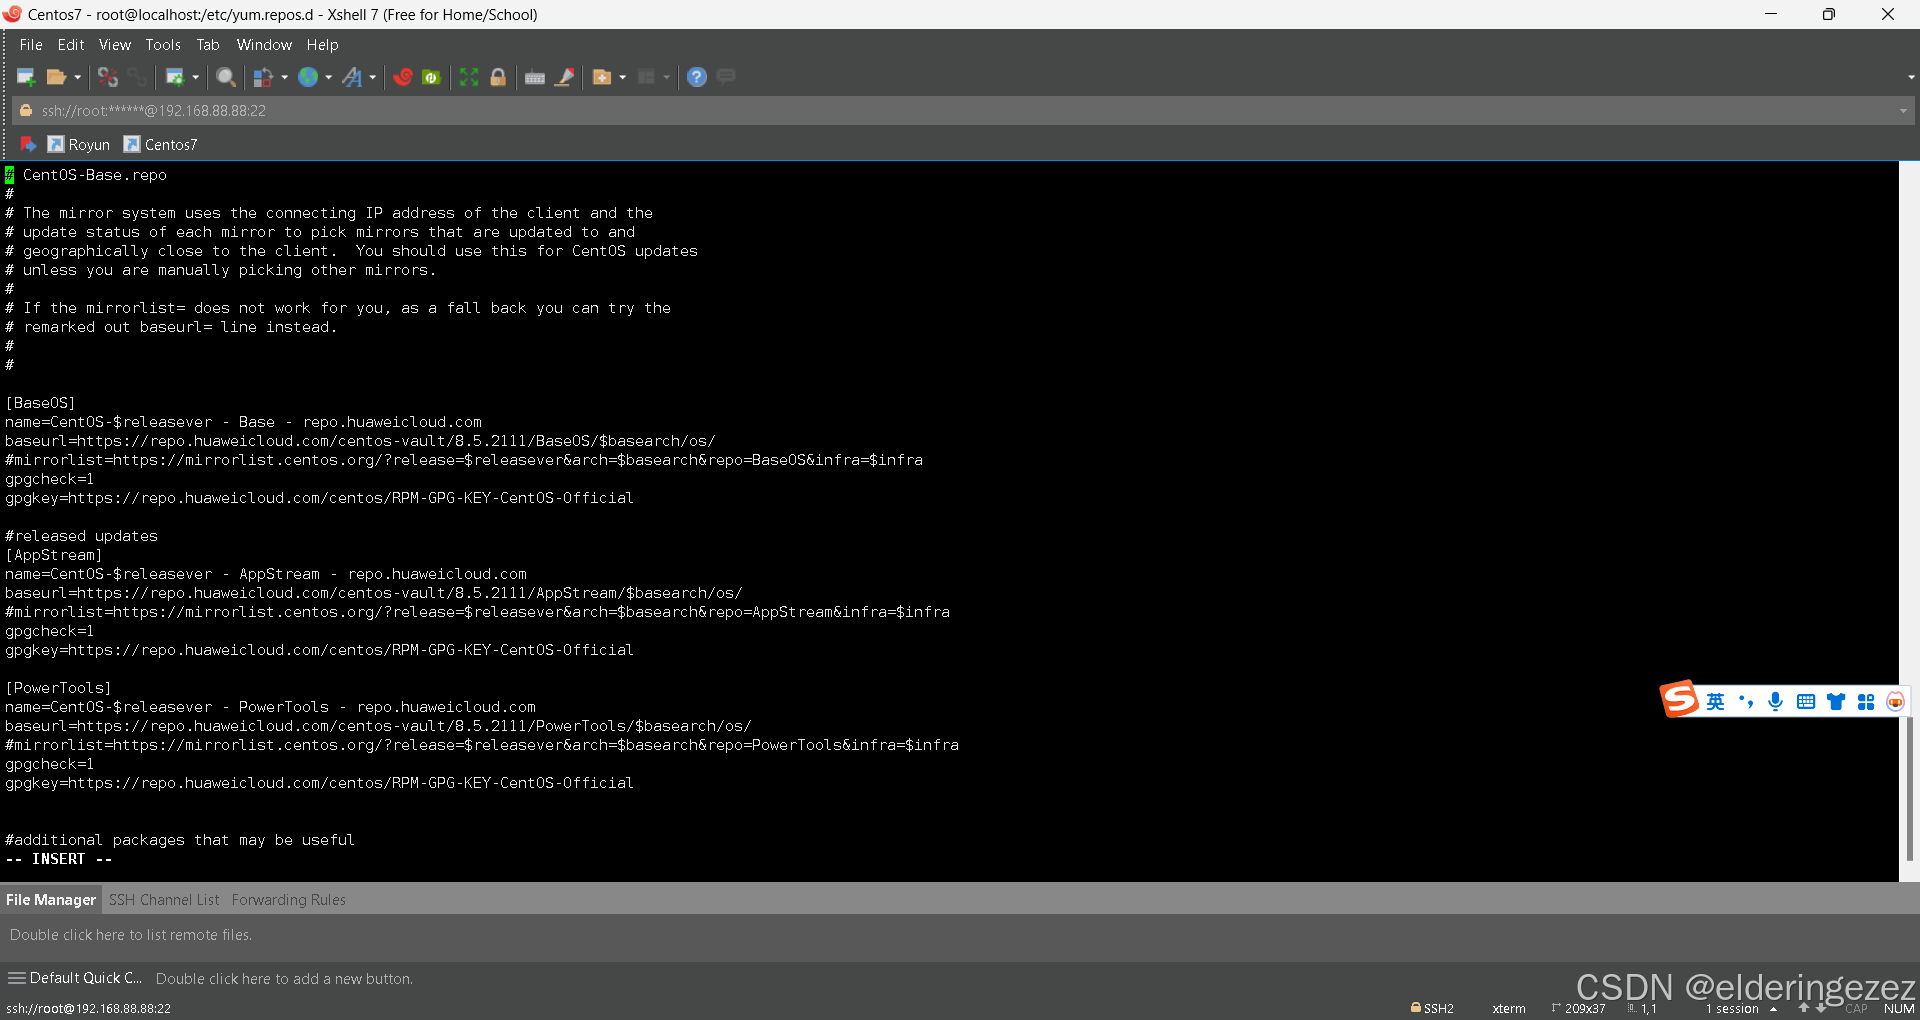This screenshot has width=1920, height=1020.
Task: Click the Sogou toolbox grid icon
Action: click(x=1866, y=702)
